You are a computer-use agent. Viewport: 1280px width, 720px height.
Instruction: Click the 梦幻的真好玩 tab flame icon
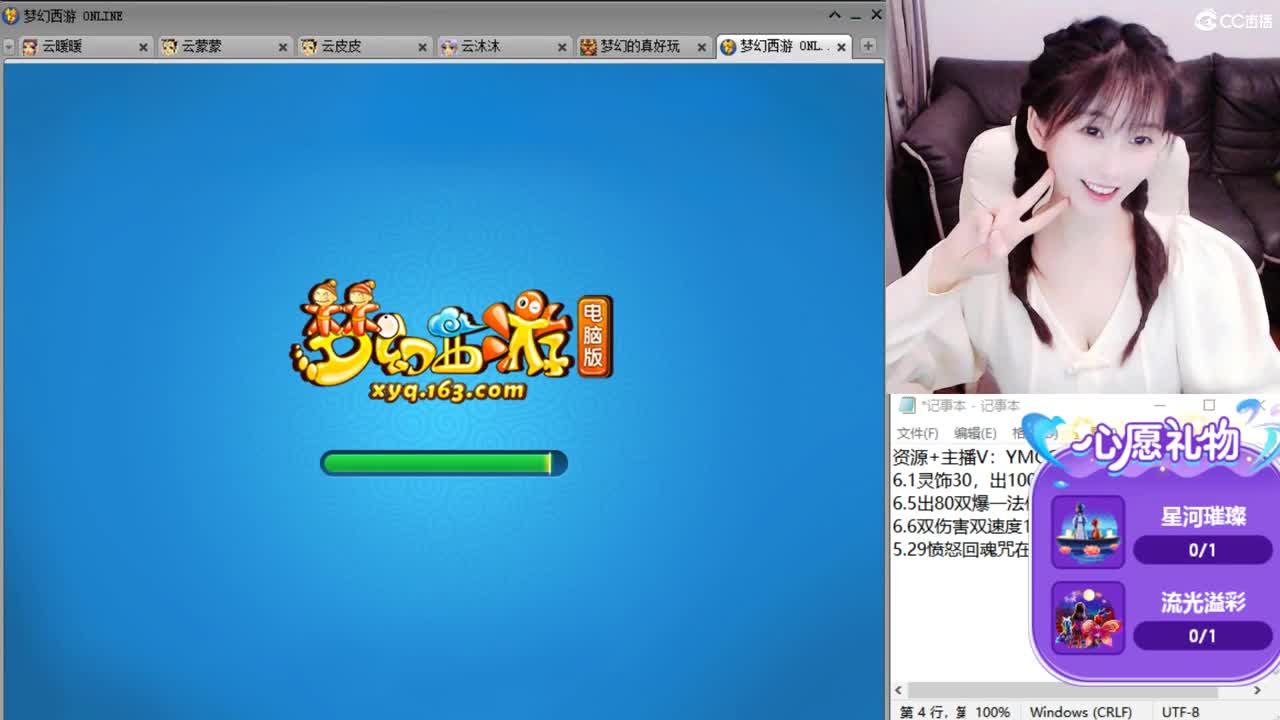[588, 46]
